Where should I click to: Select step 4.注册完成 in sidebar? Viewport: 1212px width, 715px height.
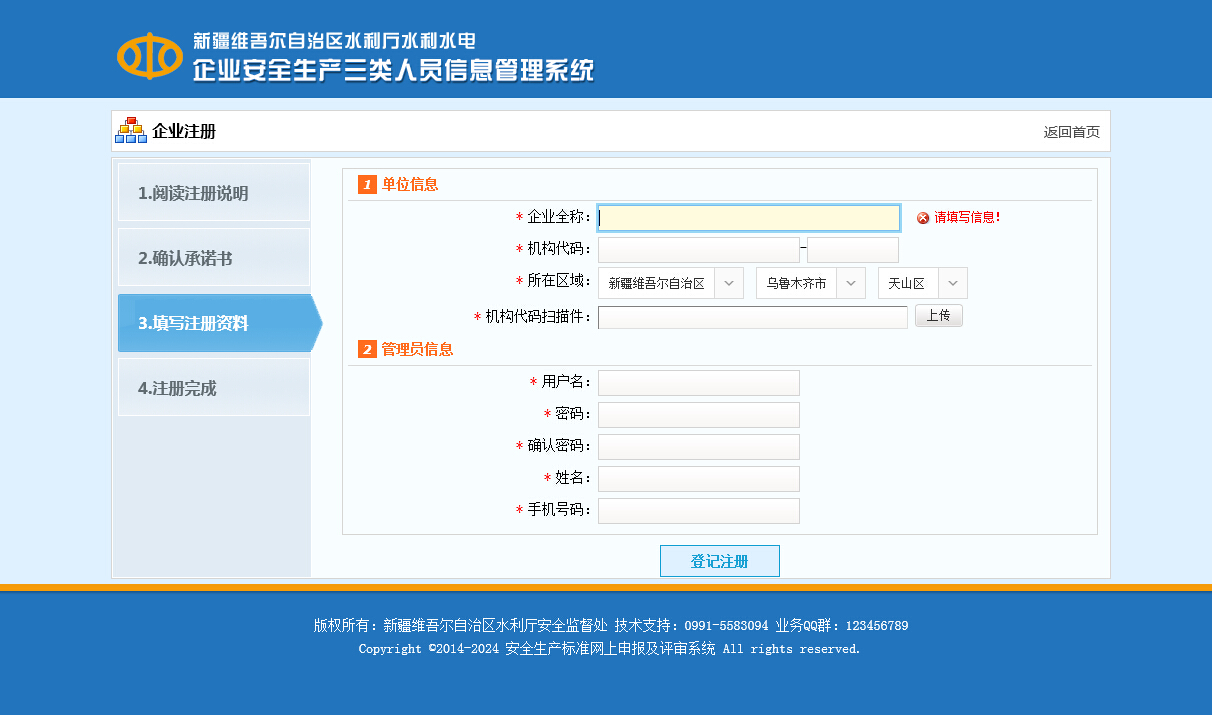pyautogui.click(x=213, y=388)
